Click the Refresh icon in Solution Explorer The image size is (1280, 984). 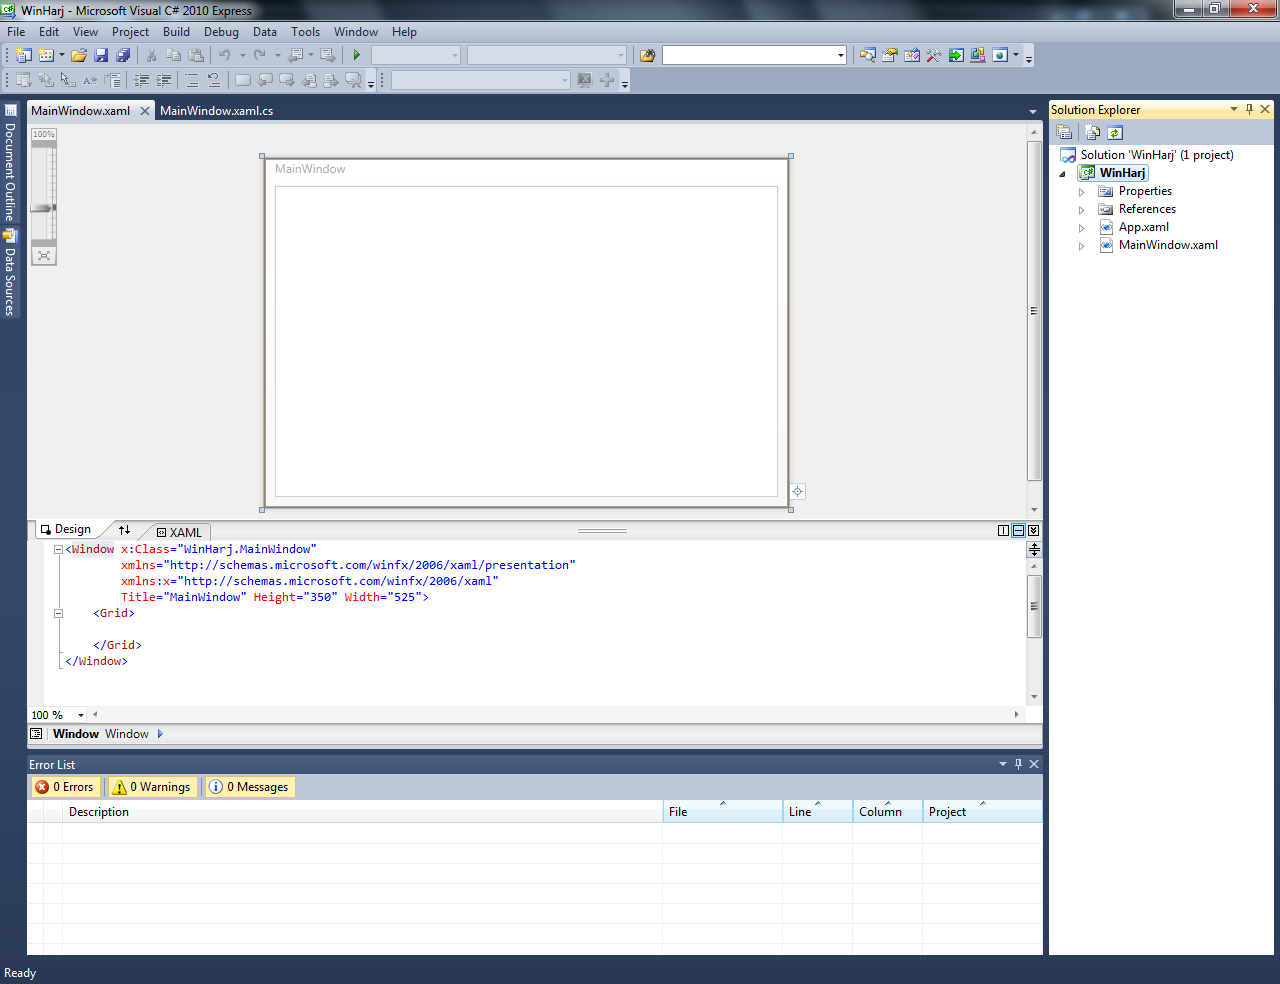(x=1115, y=132)
